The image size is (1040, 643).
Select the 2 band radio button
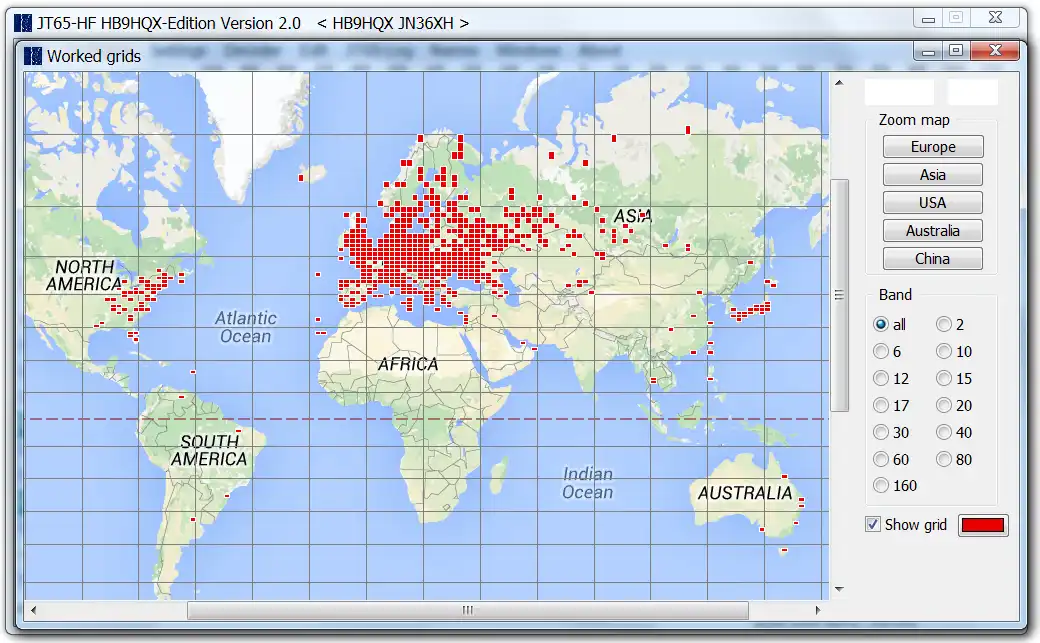coord(944,324)
